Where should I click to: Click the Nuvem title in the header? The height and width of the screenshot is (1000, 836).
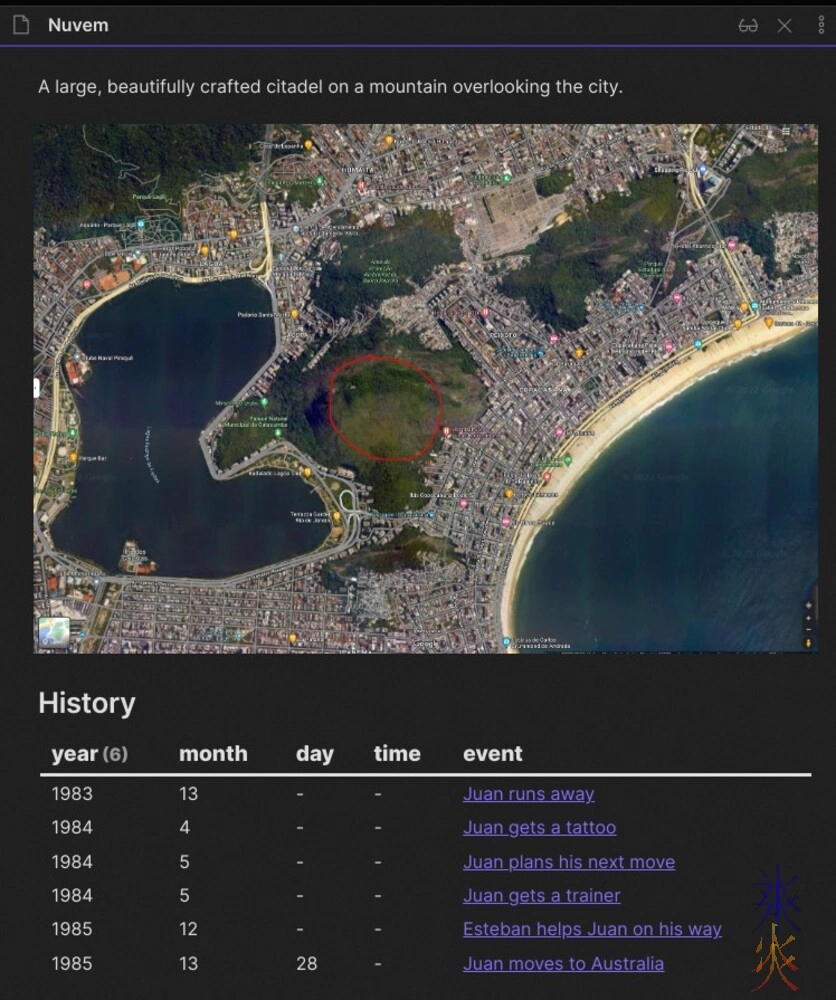click(78, 25)
